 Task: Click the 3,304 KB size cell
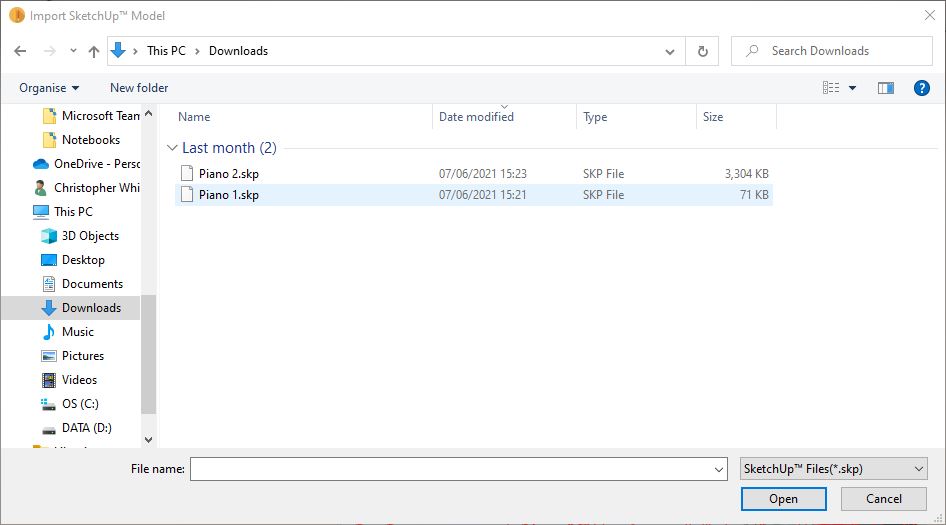(x=746, y=174)
